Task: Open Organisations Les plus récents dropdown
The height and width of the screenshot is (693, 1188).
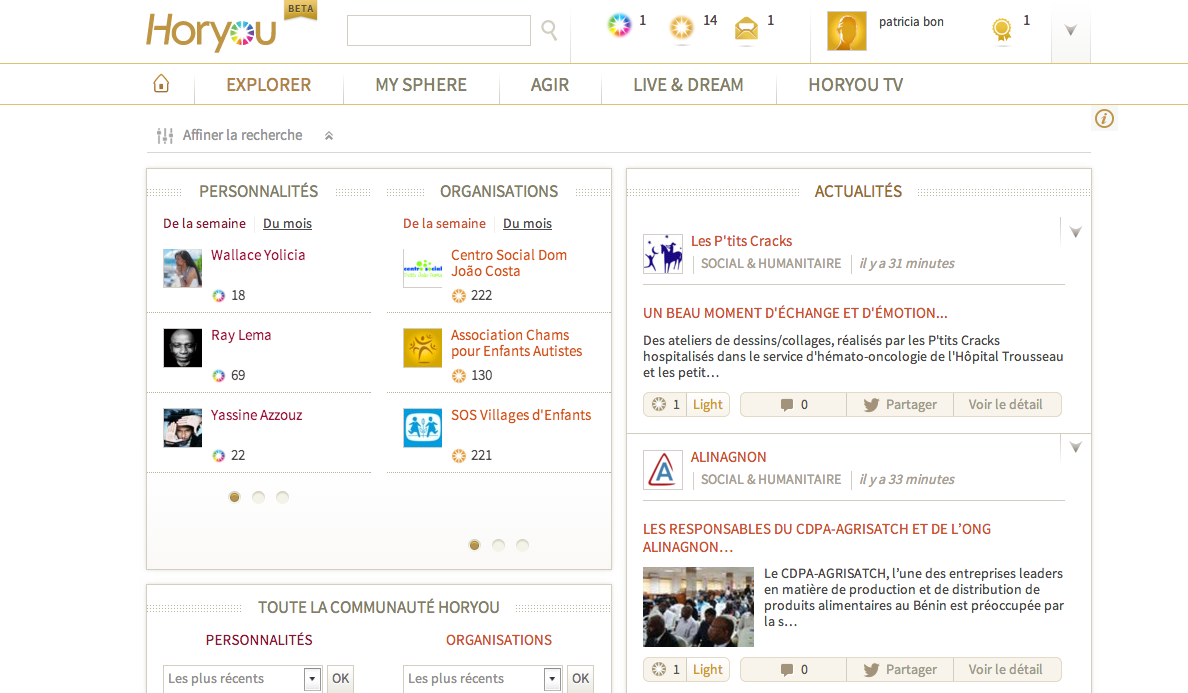Action: pos(482,679)
